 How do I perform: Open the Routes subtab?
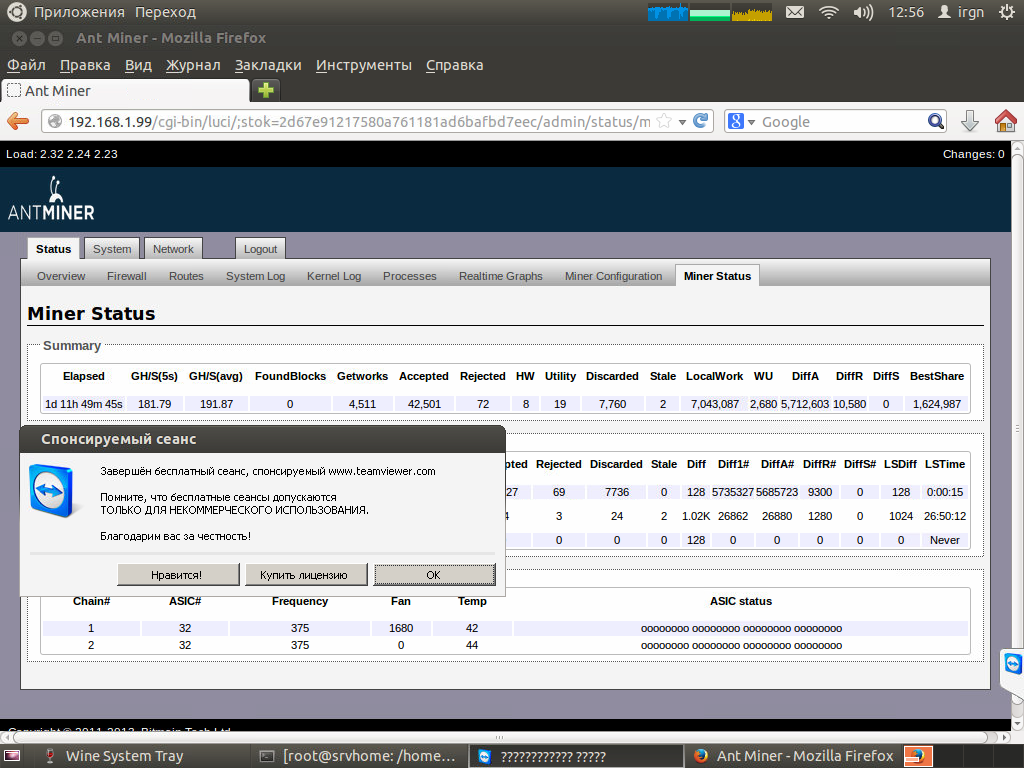(186, 276)
